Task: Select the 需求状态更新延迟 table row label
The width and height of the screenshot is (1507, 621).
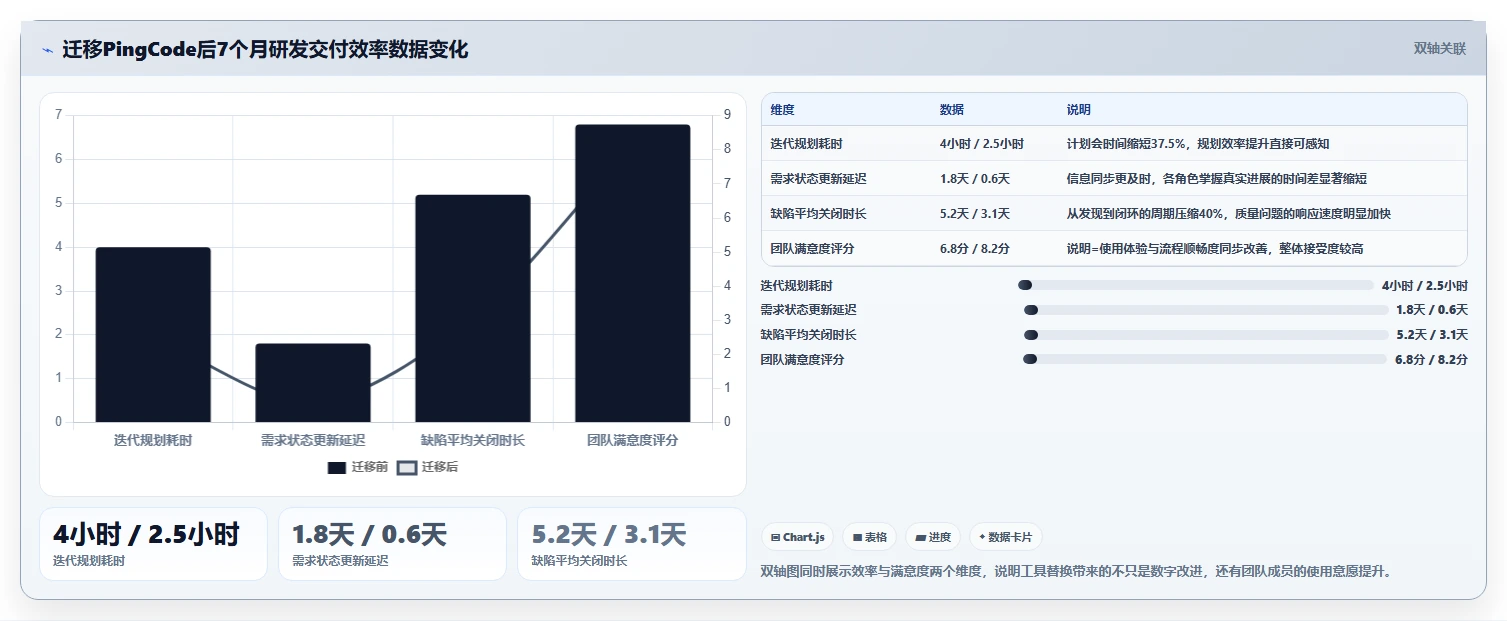Action: (818, 179)
